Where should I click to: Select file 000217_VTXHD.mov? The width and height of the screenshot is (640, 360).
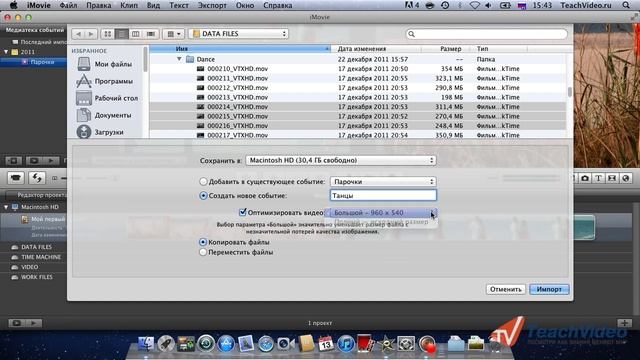238,135
